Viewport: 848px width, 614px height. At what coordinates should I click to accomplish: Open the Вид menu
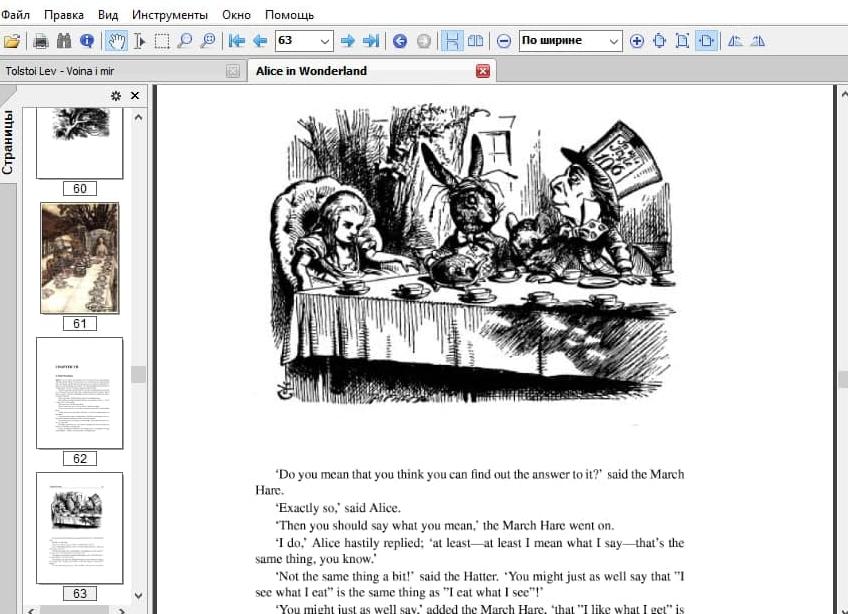(x=108, y=15)
